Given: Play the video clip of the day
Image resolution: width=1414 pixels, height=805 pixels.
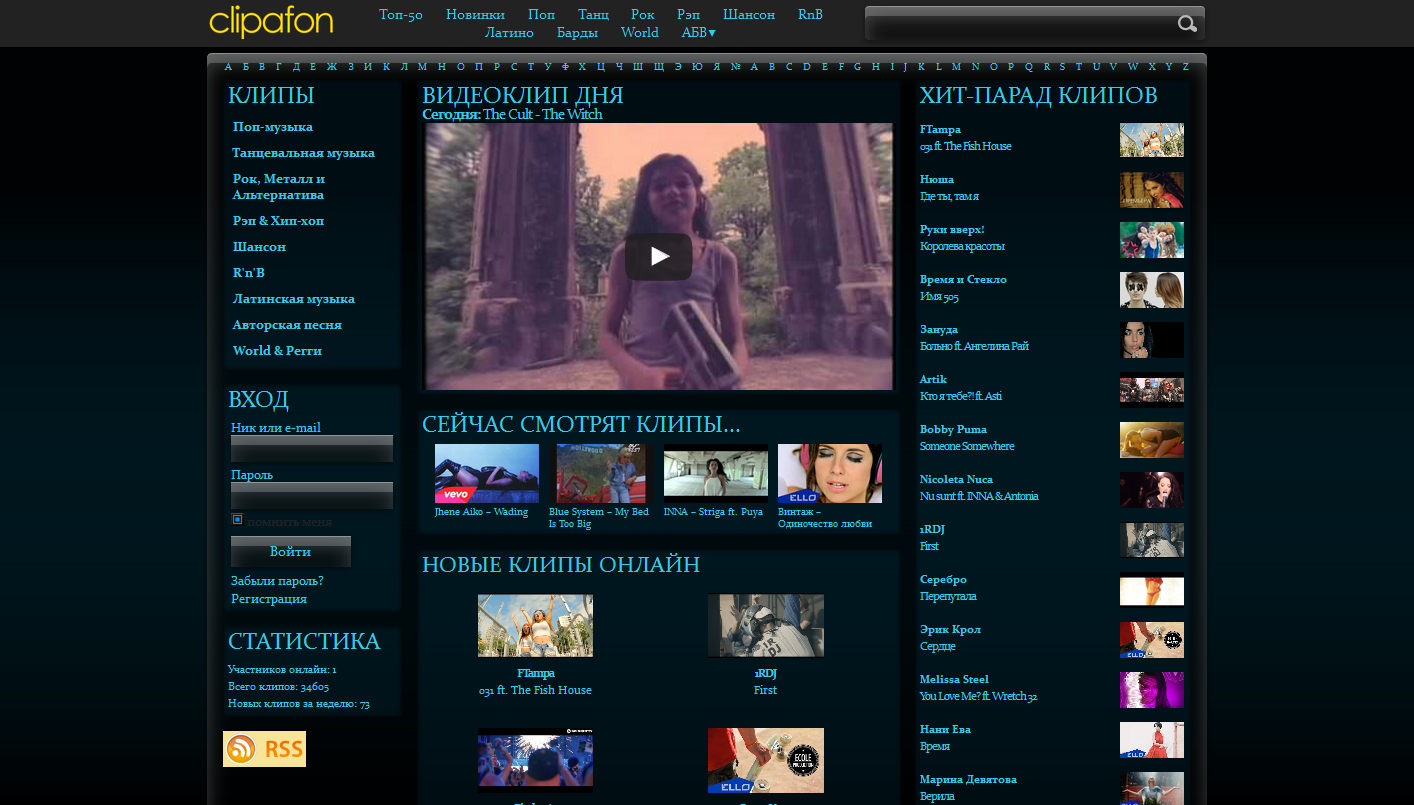Looking at the screenshot, I should pos(658,257).
